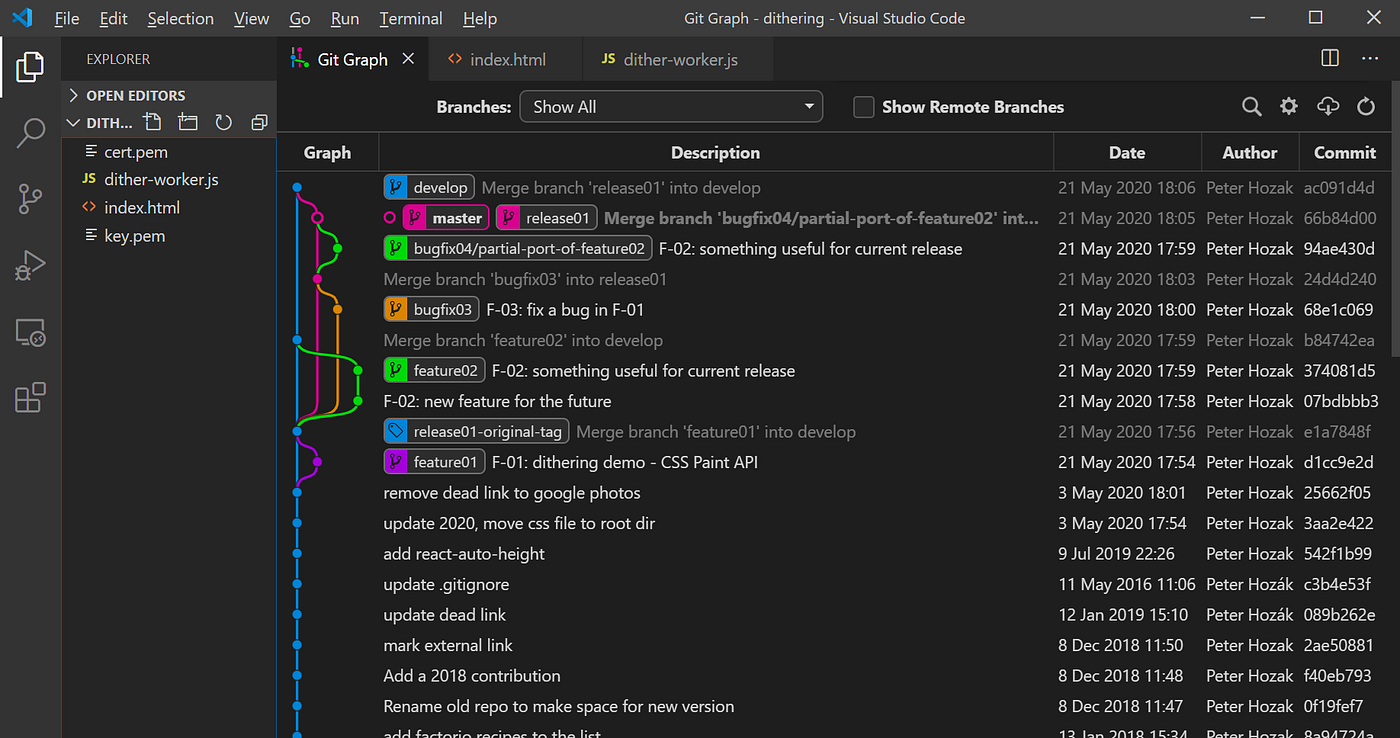This screenshot has height=738, width=1400.
Task: Click the uncommitted hollow node beside master
Action: (x=390, y=218)
